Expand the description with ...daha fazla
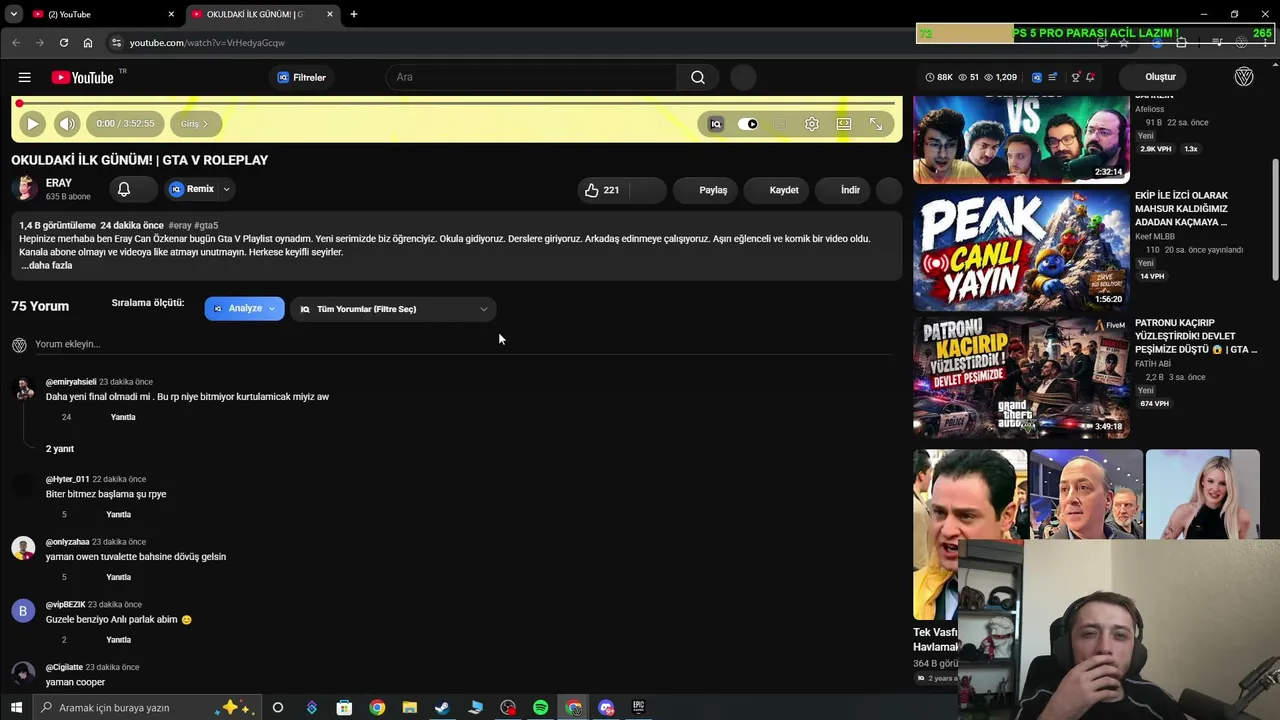Viewport: 1280px width, 720px height. (47, 266)
